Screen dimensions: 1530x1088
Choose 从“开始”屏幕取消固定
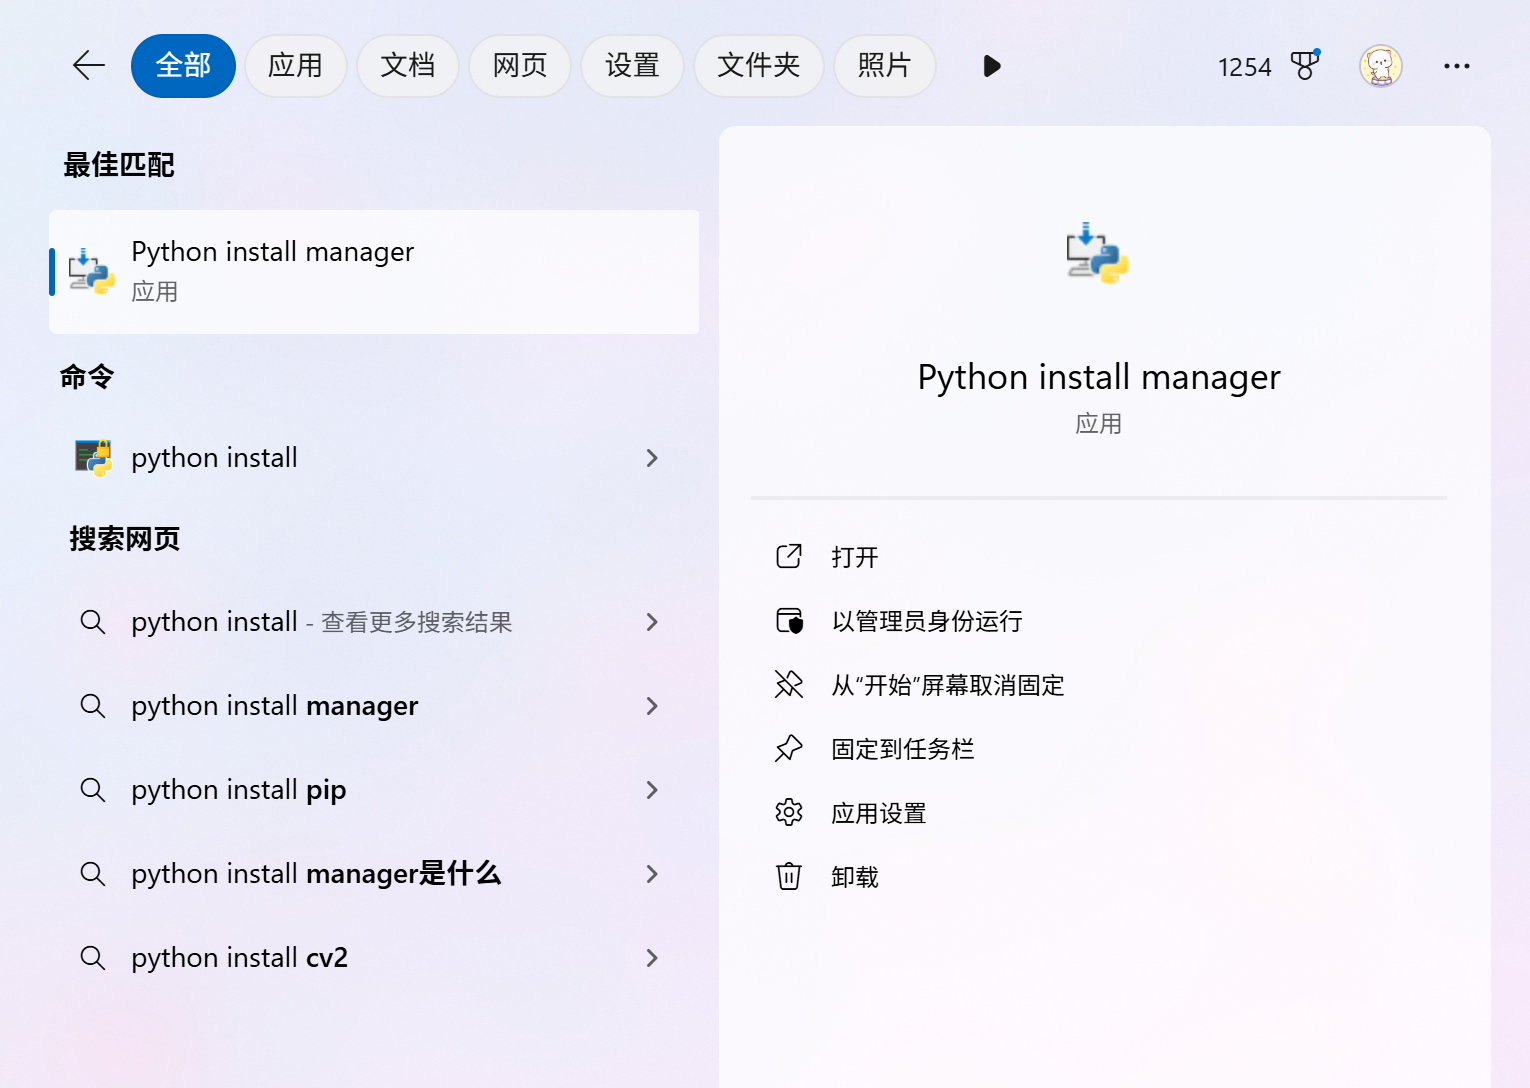[948, 685]
